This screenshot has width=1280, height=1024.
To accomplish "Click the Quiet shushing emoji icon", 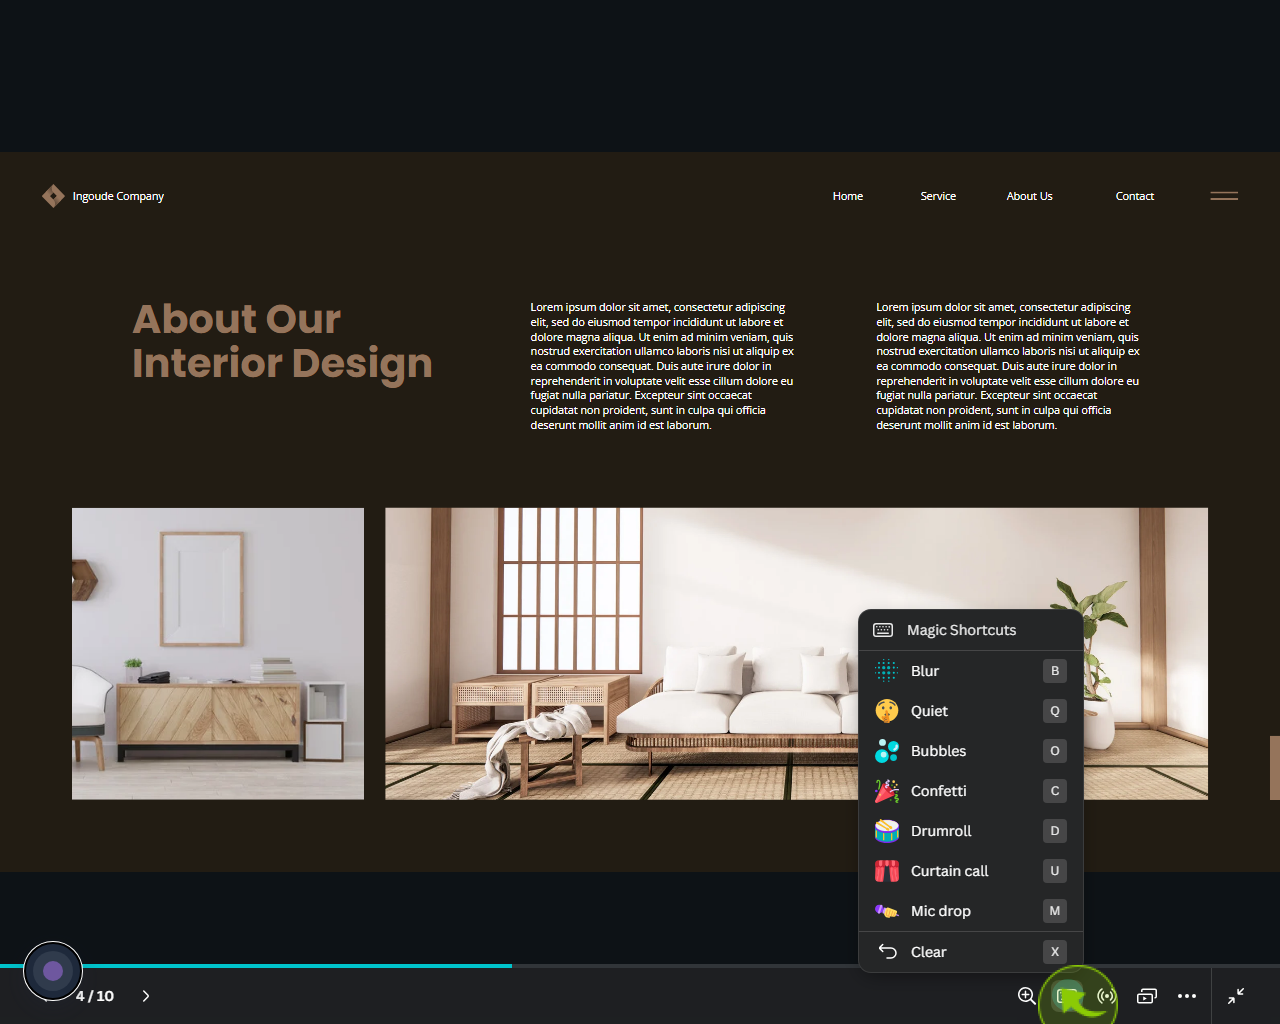I will click(x=887, y=711).
